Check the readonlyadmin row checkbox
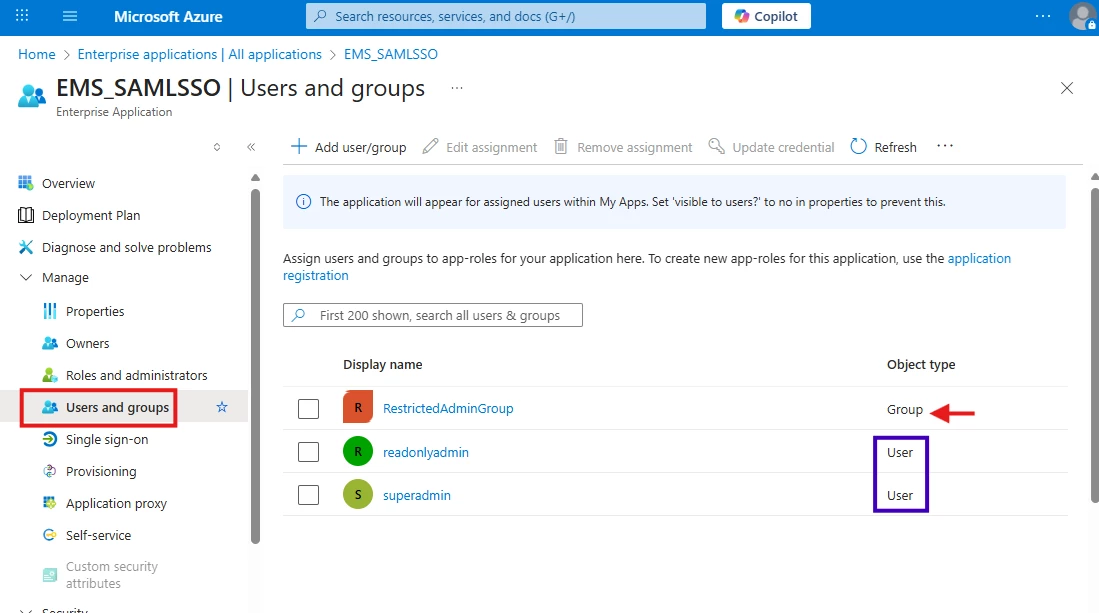Screen dimensions: 1099x613 coord(308,452)
